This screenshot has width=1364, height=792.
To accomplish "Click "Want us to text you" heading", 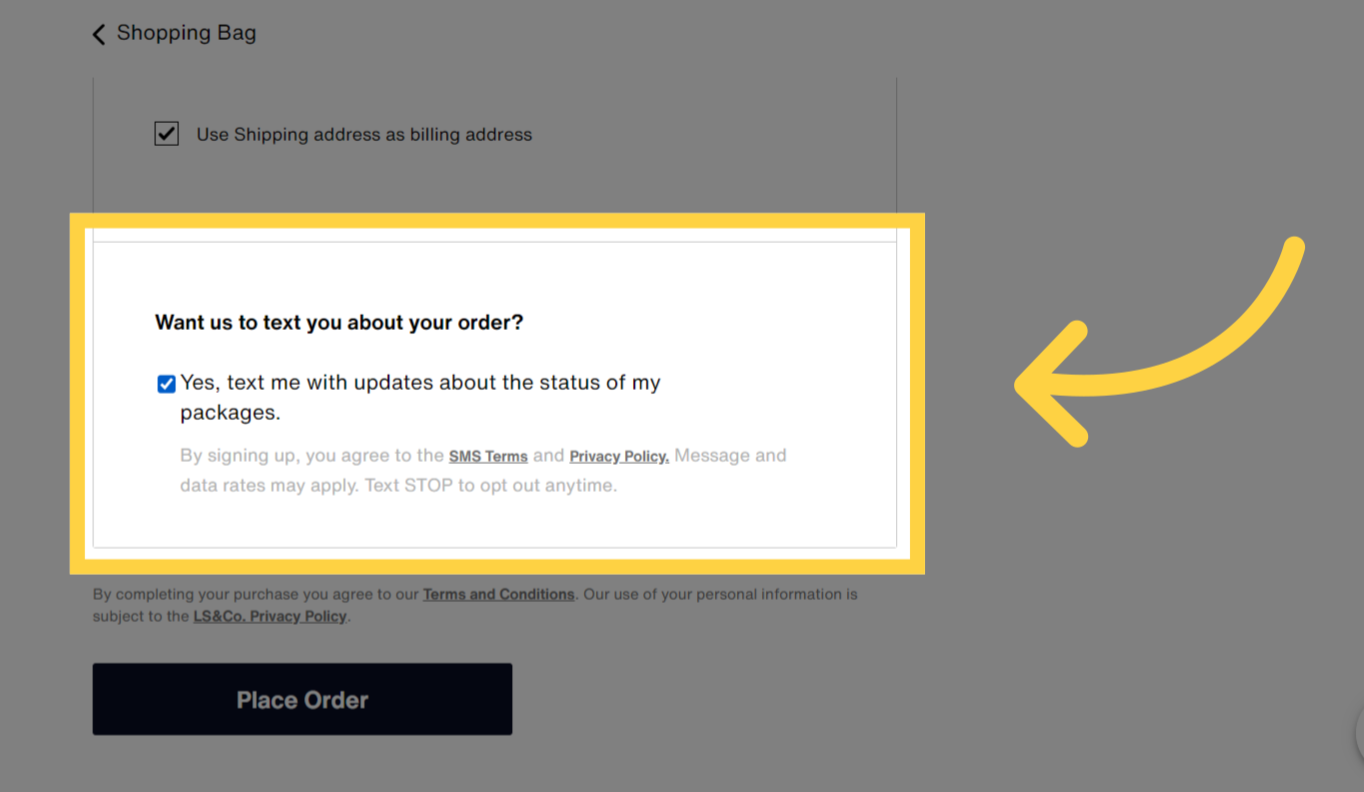I will (339, 323).
